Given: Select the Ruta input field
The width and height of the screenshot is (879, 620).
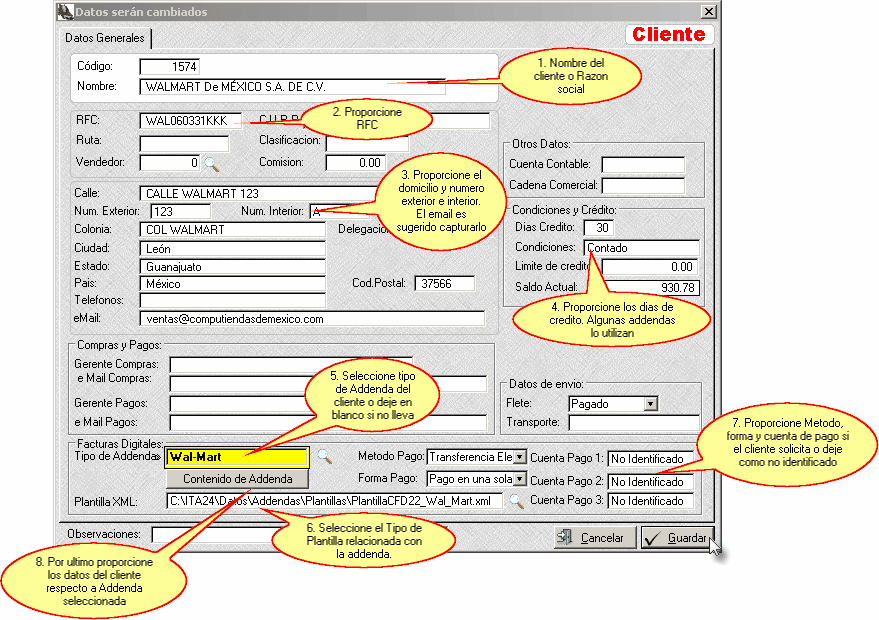Looking at the screenshot, I should pos(184,143).
